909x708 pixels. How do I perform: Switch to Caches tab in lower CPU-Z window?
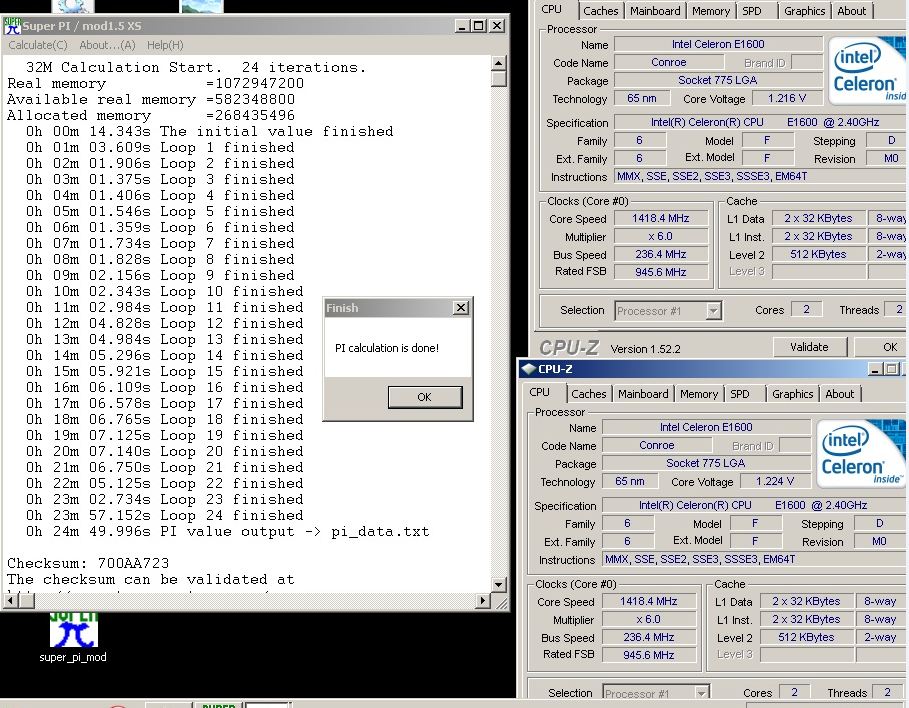point(588,394)
